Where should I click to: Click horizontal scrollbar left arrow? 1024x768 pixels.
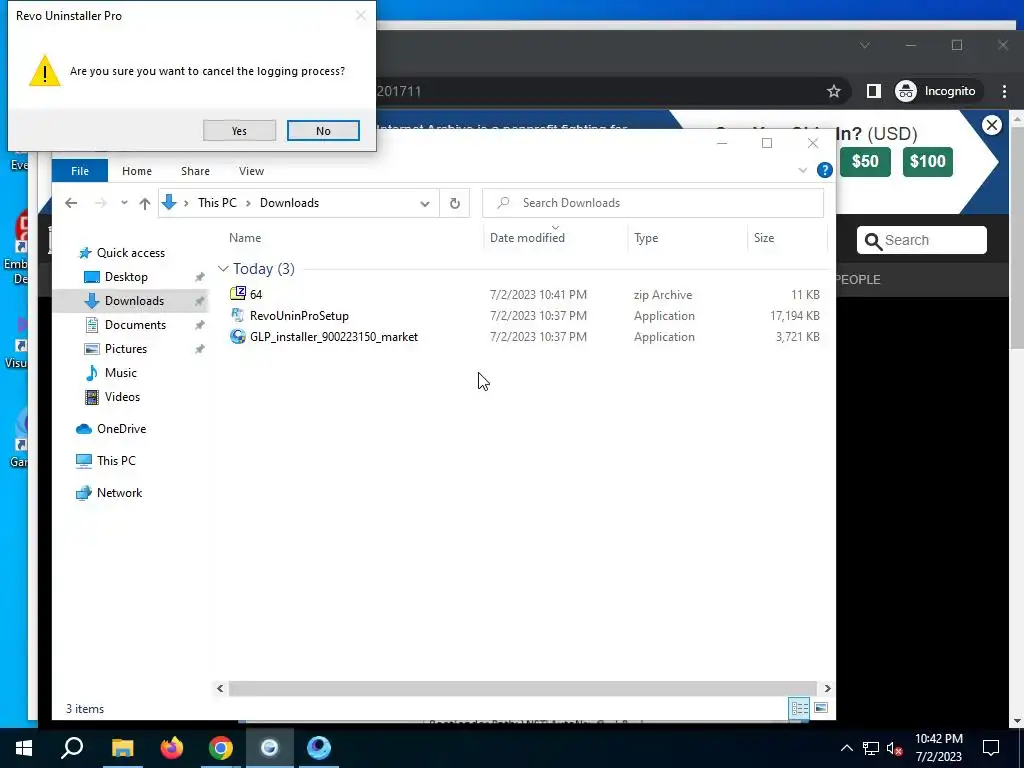coord(220,688)
